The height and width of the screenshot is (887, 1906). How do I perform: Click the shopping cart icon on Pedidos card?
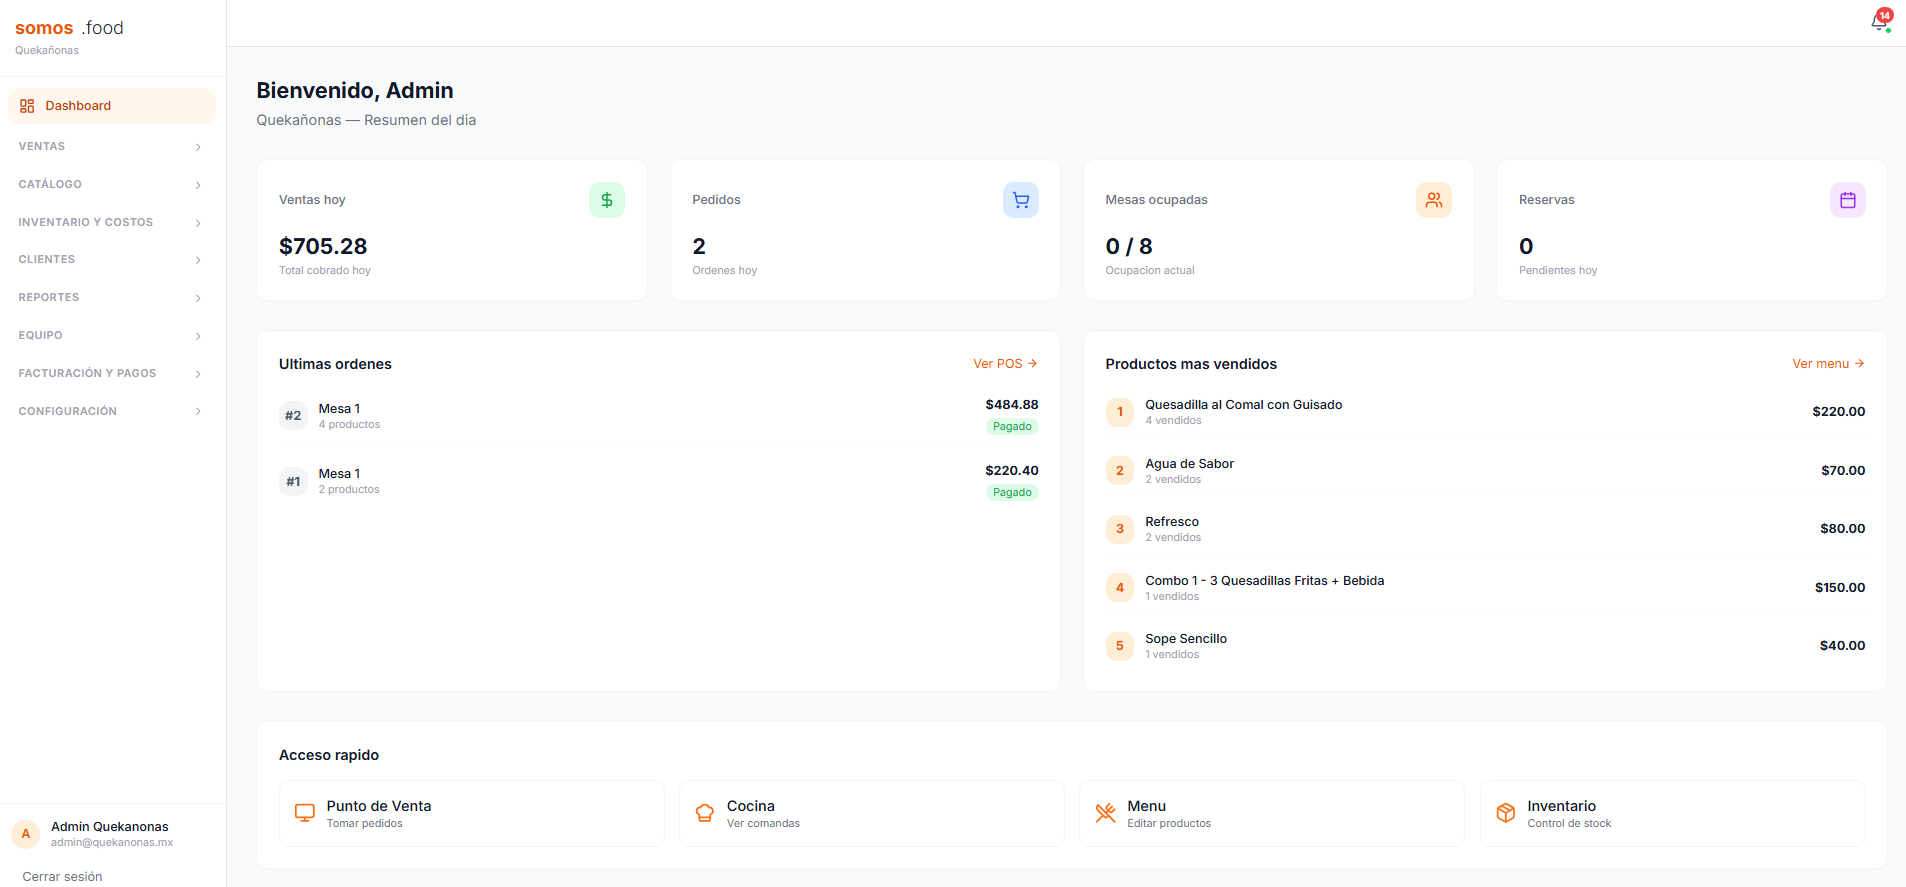(x=1021, y=200)
